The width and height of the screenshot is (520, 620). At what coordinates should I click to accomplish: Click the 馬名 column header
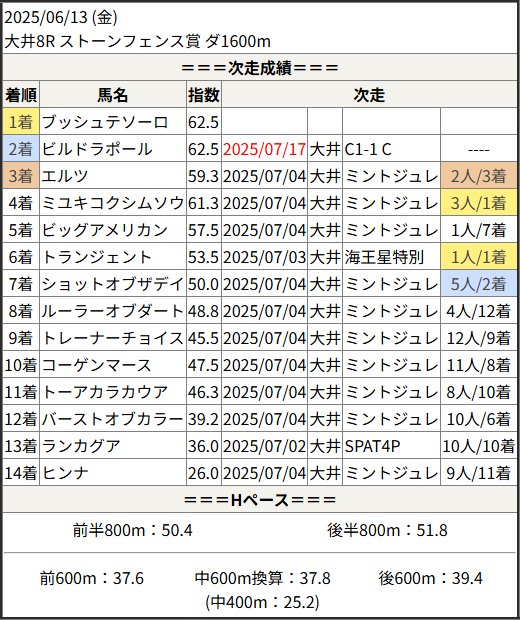[113, 95]
